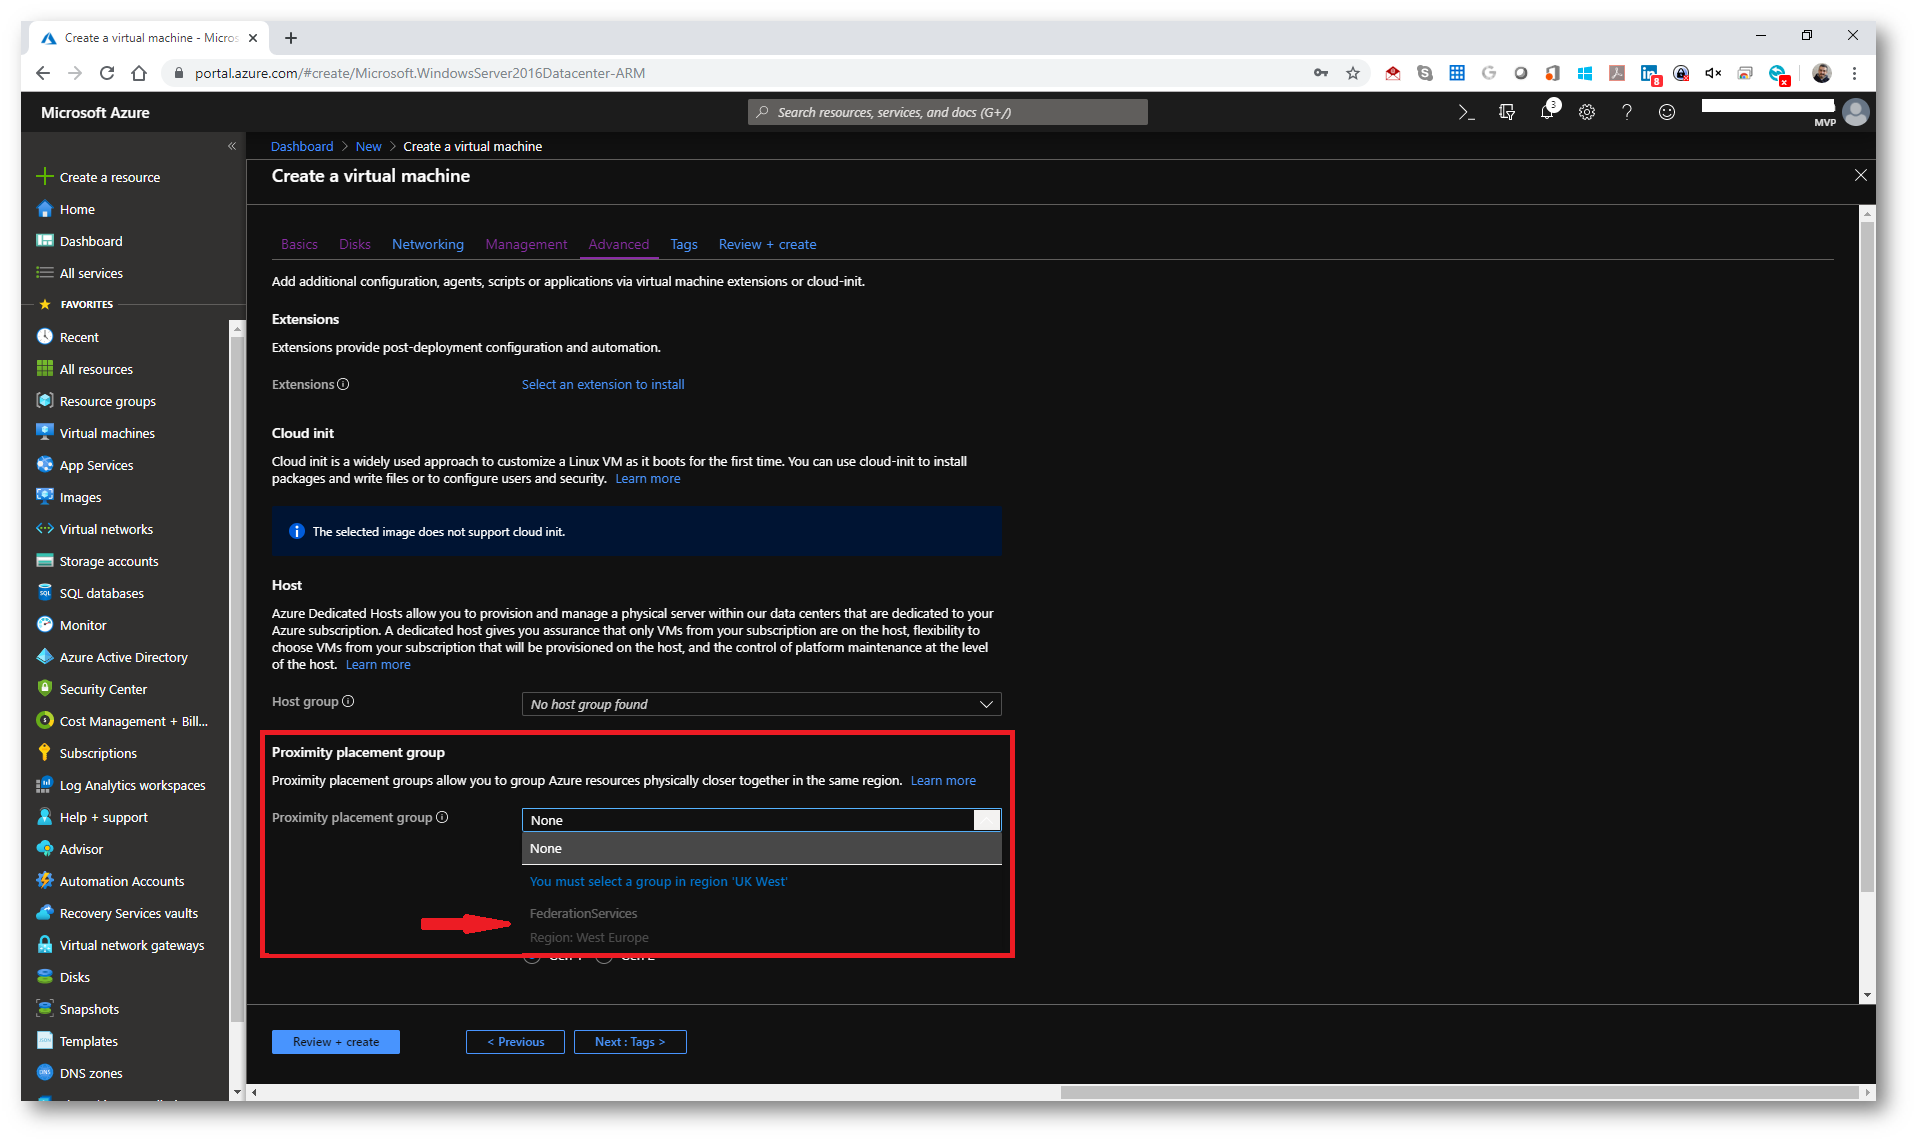Switch to the Basics tab
Image resolution: width=1918 pixels, height=1143 pixels.
[299, 244]
